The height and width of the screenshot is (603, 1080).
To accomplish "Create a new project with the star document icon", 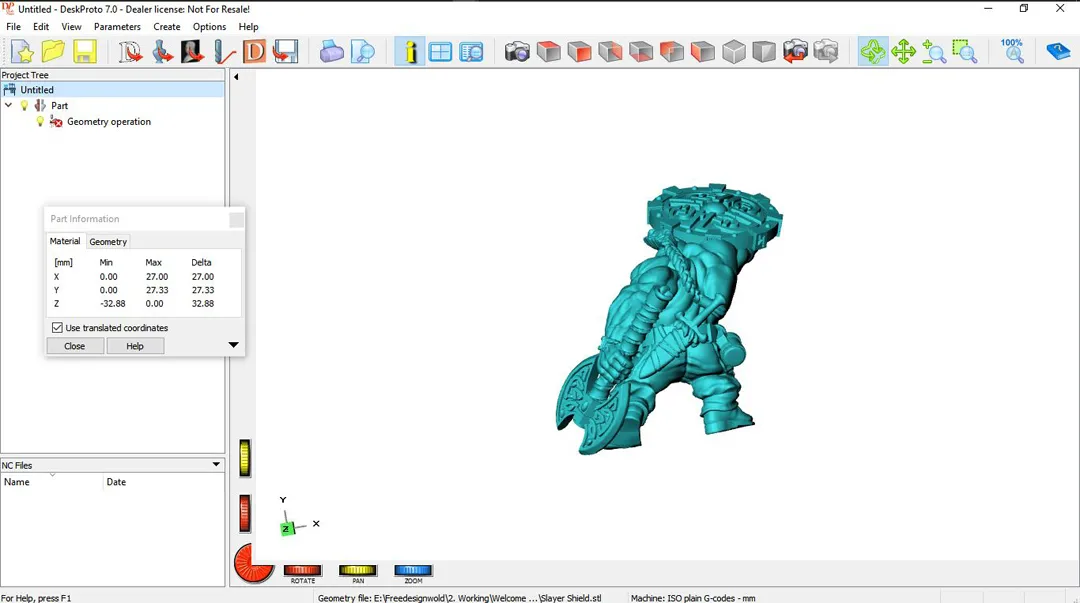I will pos(22,52).
